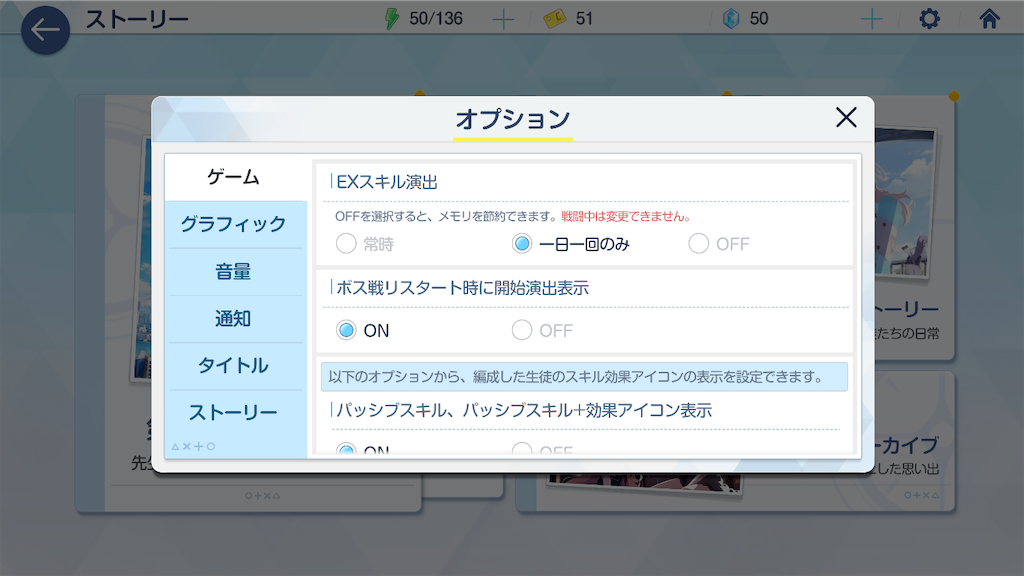Click the energy value 50/136
Screen dimensions: 1024x576
pyautogui.click(x=436, y=18)
